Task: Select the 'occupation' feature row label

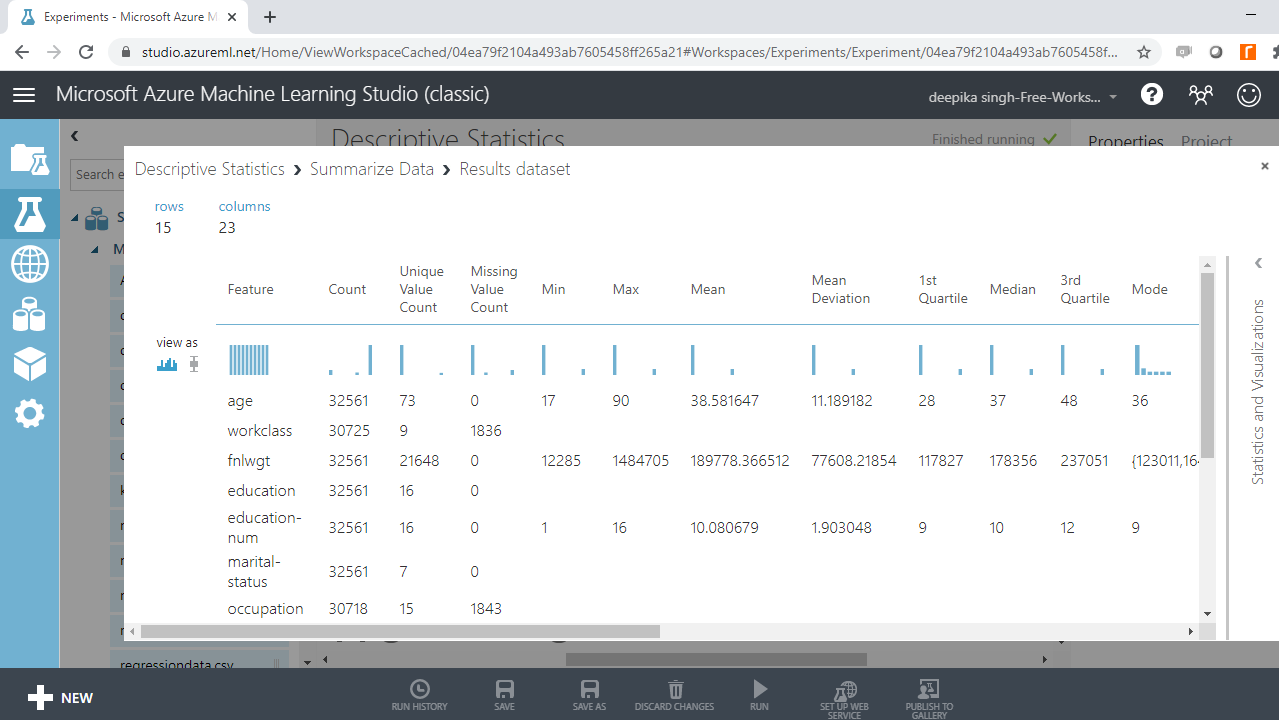Action: [x=265, y=608]
